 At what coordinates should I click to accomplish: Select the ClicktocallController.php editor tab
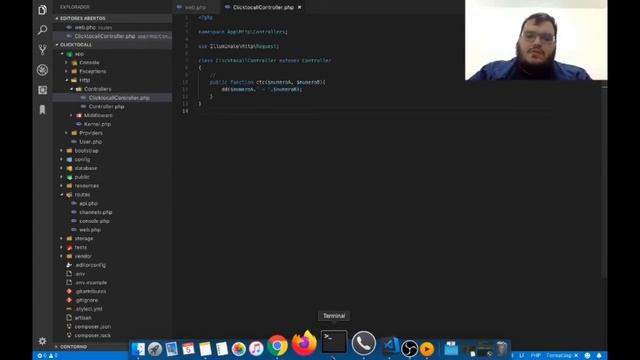[263, 7]
